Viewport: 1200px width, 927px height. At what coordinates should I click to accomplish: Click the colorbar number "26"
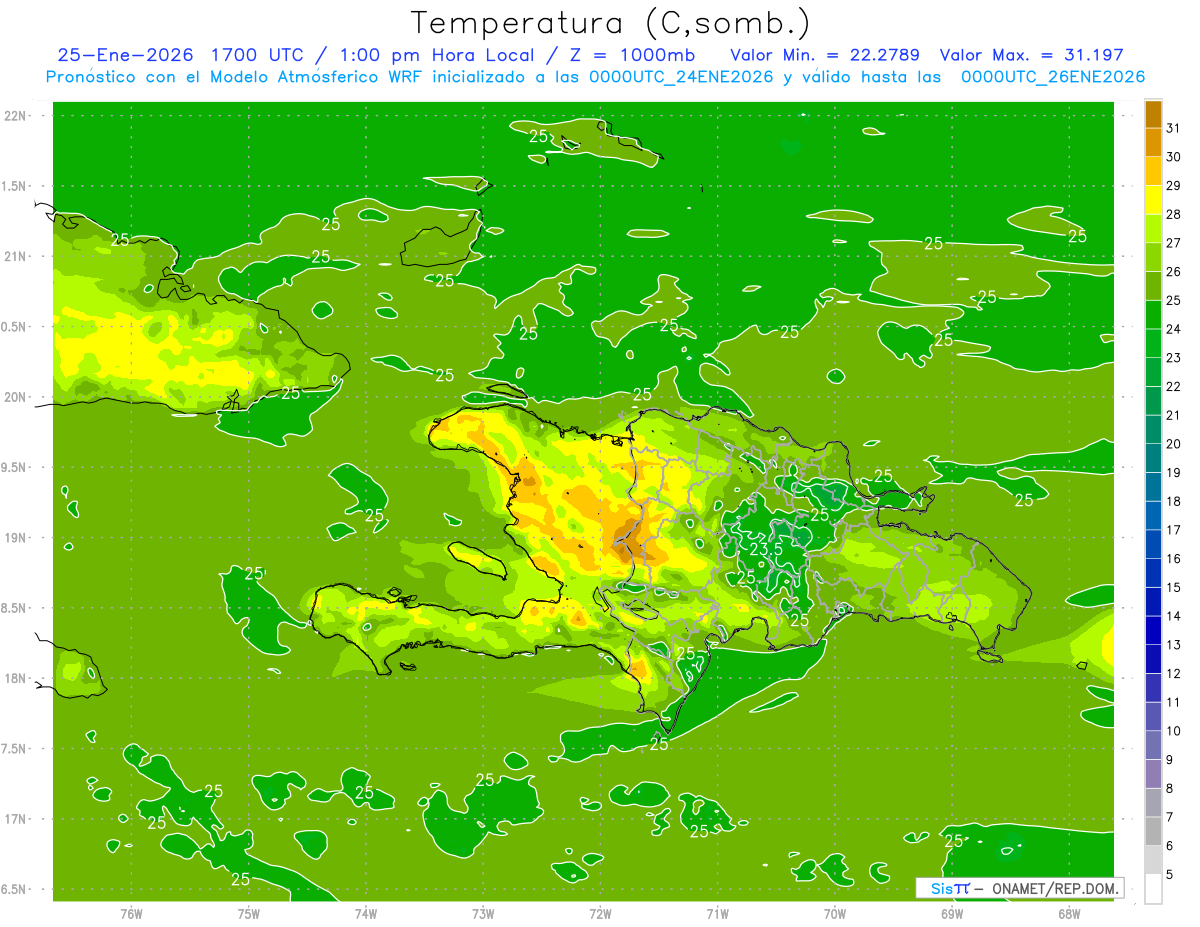pos(1173,272)
